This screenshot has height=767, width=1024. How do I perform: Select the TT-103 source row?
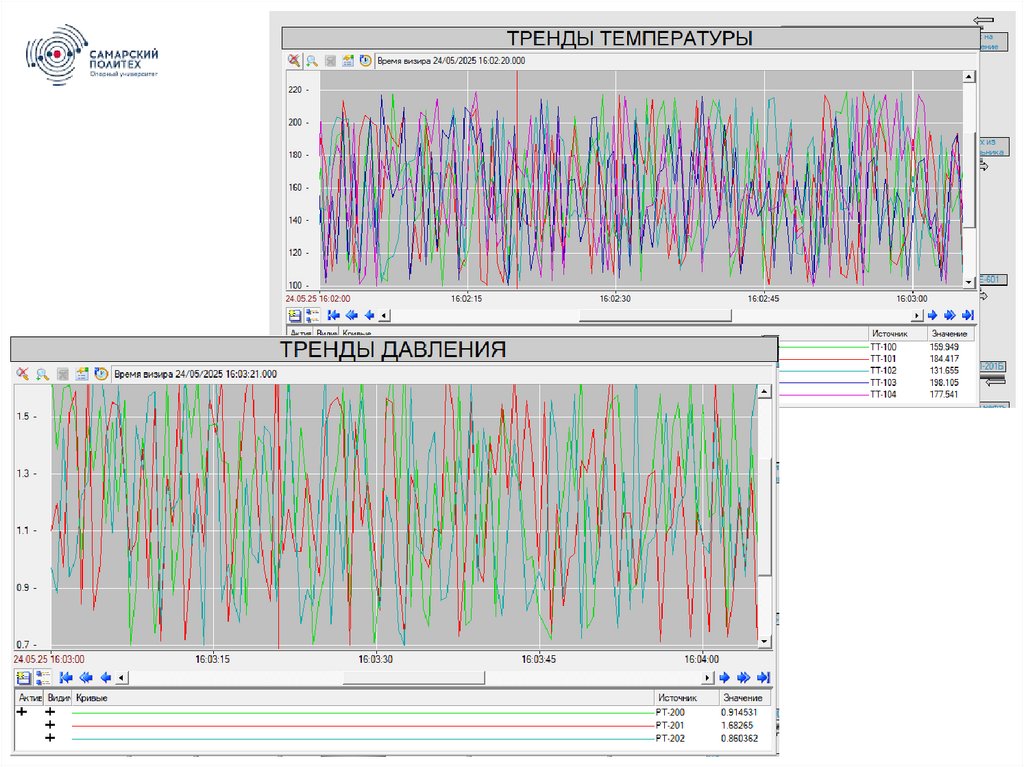[883, 382]
